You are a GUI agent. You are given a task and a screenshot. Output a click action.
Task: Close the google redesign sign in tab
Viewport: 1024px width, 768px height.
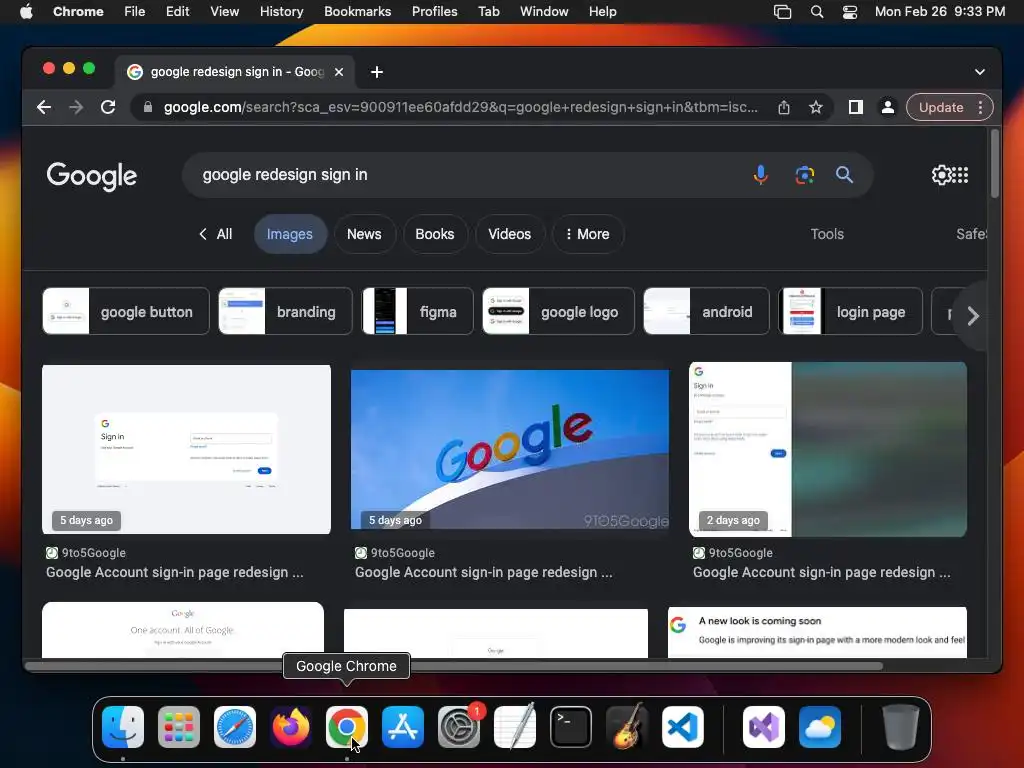[x=339, y=72]
